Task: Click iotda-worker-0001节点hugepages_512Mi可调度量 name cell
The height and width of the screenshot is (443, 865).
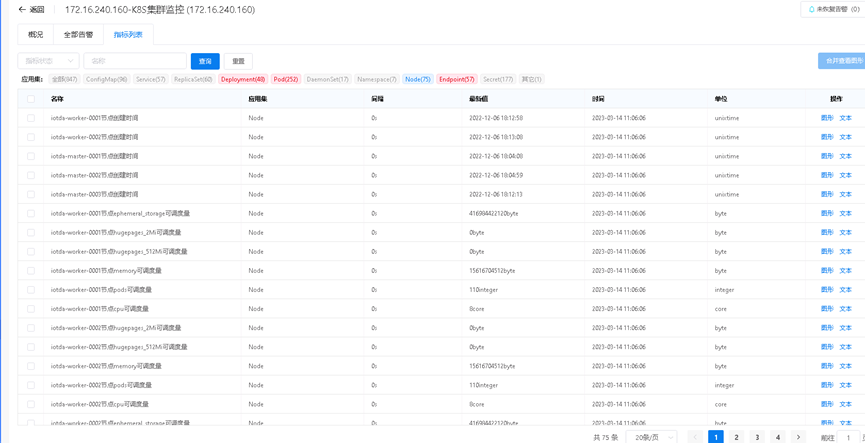Action: 119,252
